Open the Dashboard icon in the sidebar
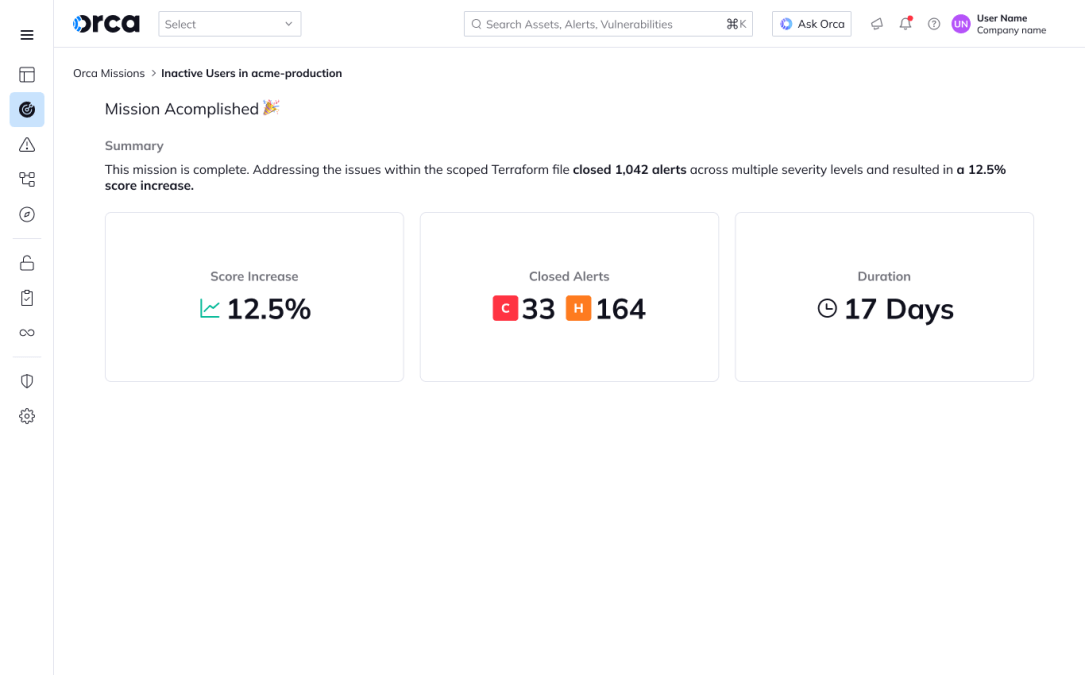 click(26, 74)
